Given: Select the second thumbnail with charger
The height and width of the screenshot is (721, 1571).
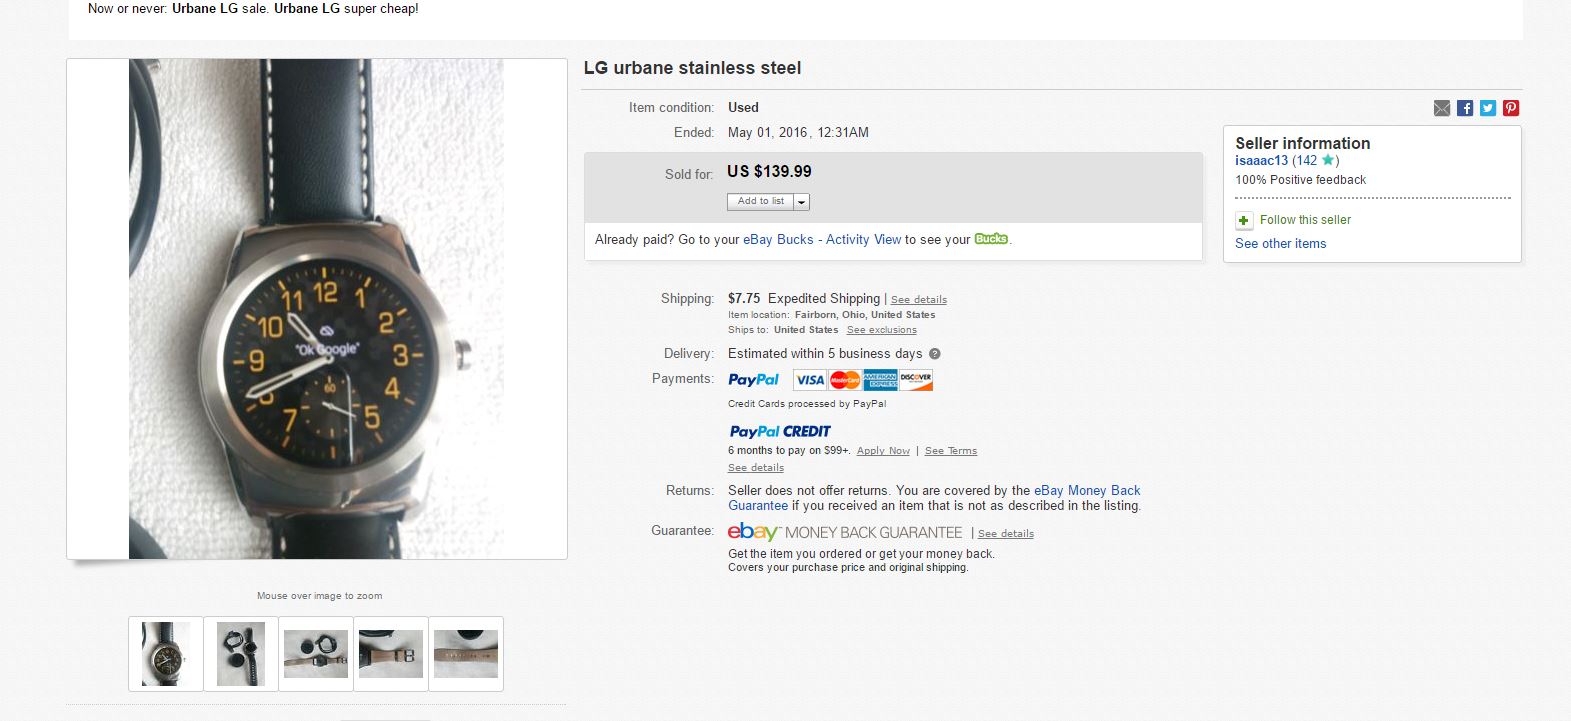Looking at the screenshot, I should [241, 654].
